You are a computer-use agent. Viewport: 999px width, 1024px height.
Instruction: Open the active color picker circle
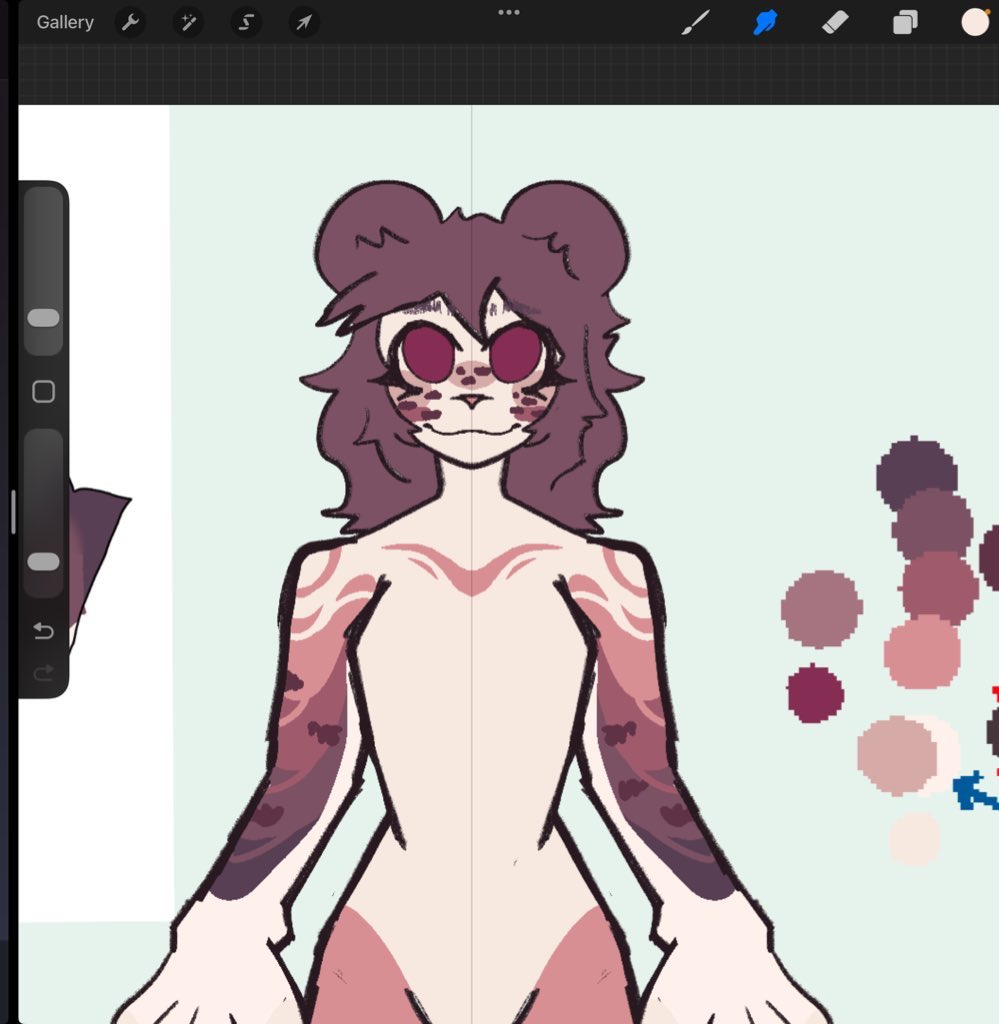click(x=975, y=22)
